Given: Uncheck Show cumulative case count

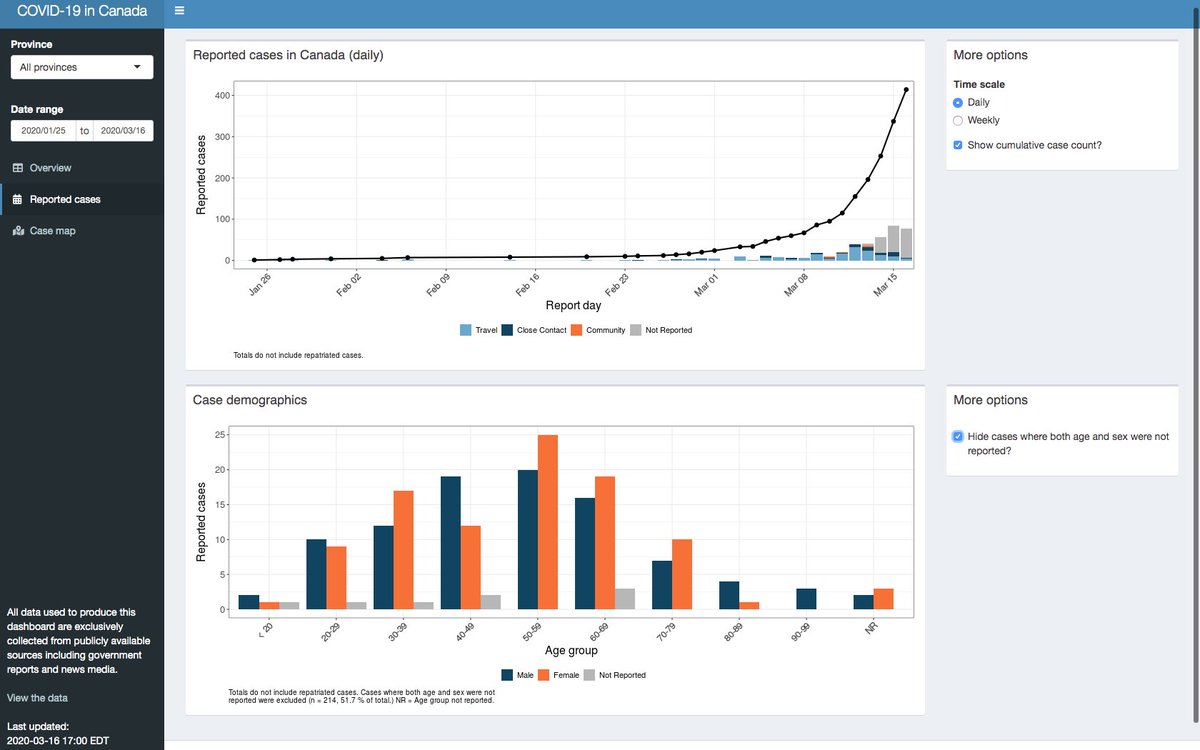Looking at the screenshot, I should pyautogui.click(x=958, y=145).
